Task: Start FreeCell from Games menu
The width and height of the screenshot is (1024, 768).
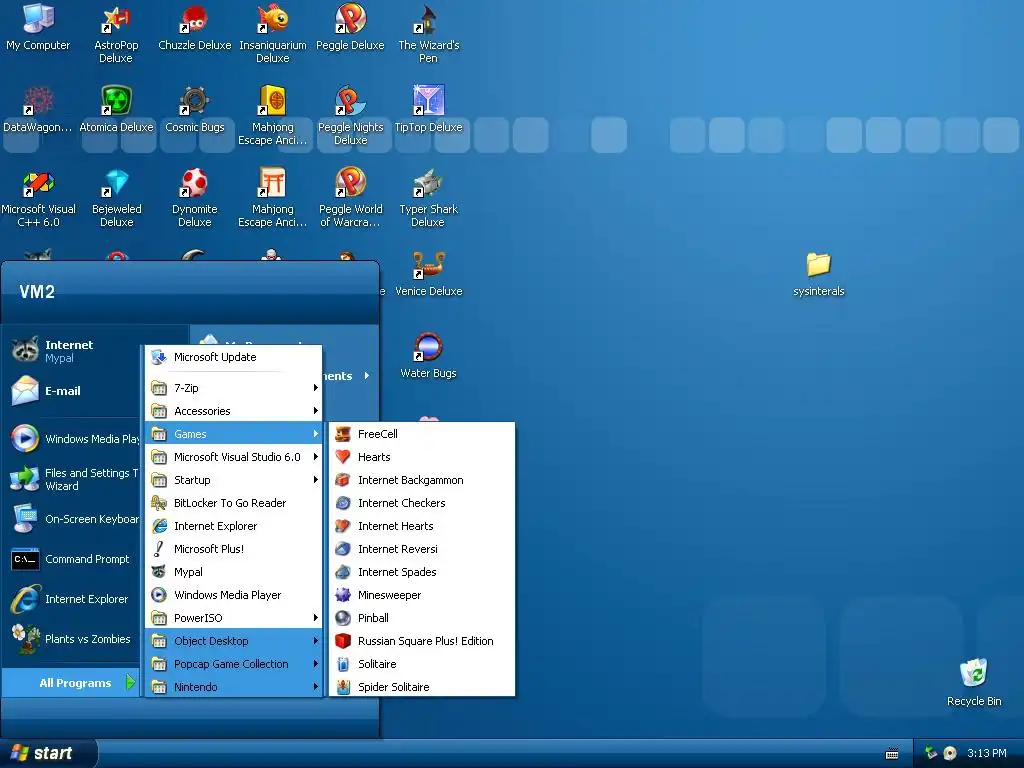Action: tap(422, 434)
